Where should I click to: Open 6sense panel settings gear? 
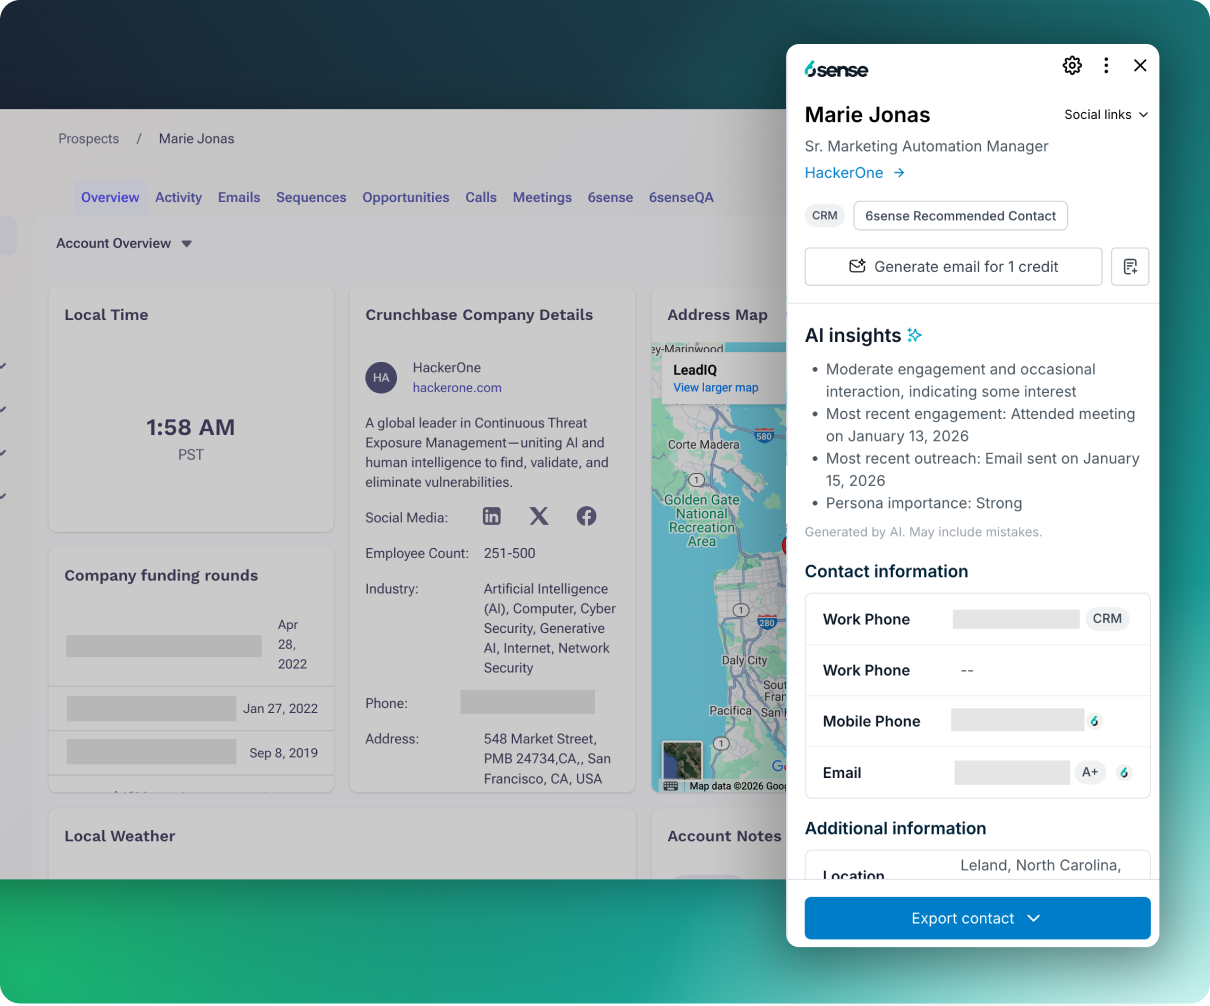point(1072,65)
